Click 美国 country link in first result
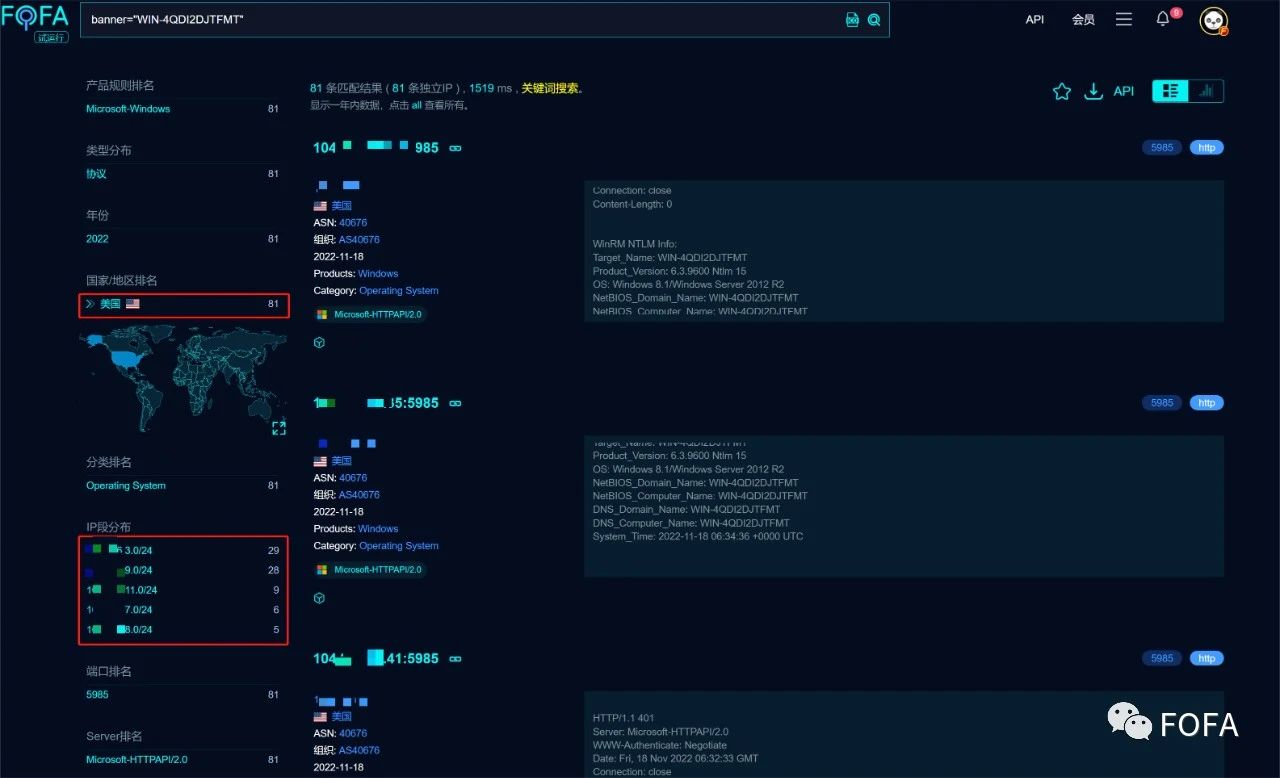Screen dimensions: 1280x778 tap(341, 206)
